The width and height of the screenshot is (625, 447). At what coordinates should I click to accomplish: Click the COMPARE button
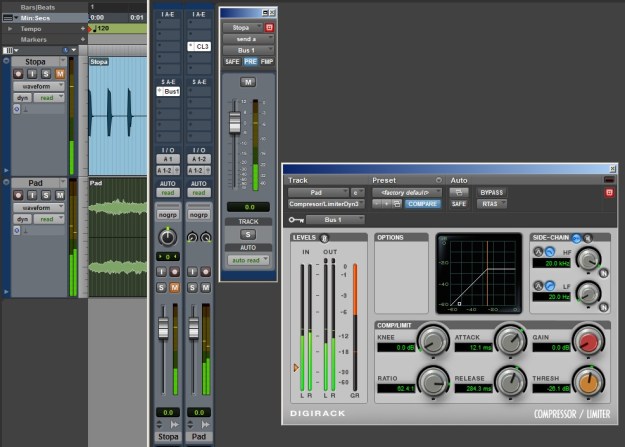click(x=422, y=203)
